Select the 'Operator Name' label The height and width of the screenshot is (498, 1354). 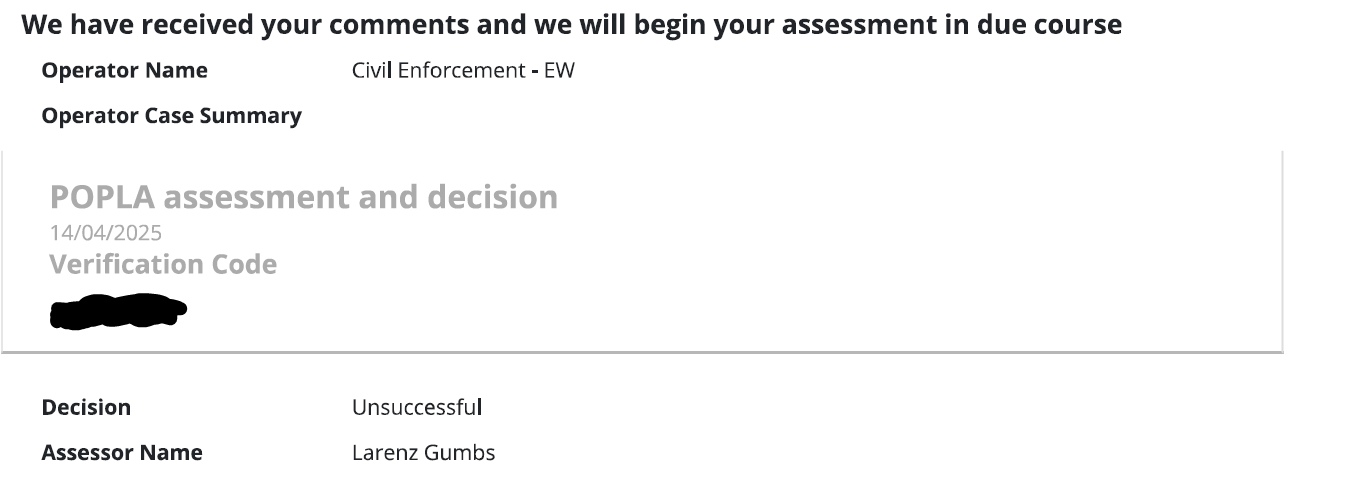point(125,71)
